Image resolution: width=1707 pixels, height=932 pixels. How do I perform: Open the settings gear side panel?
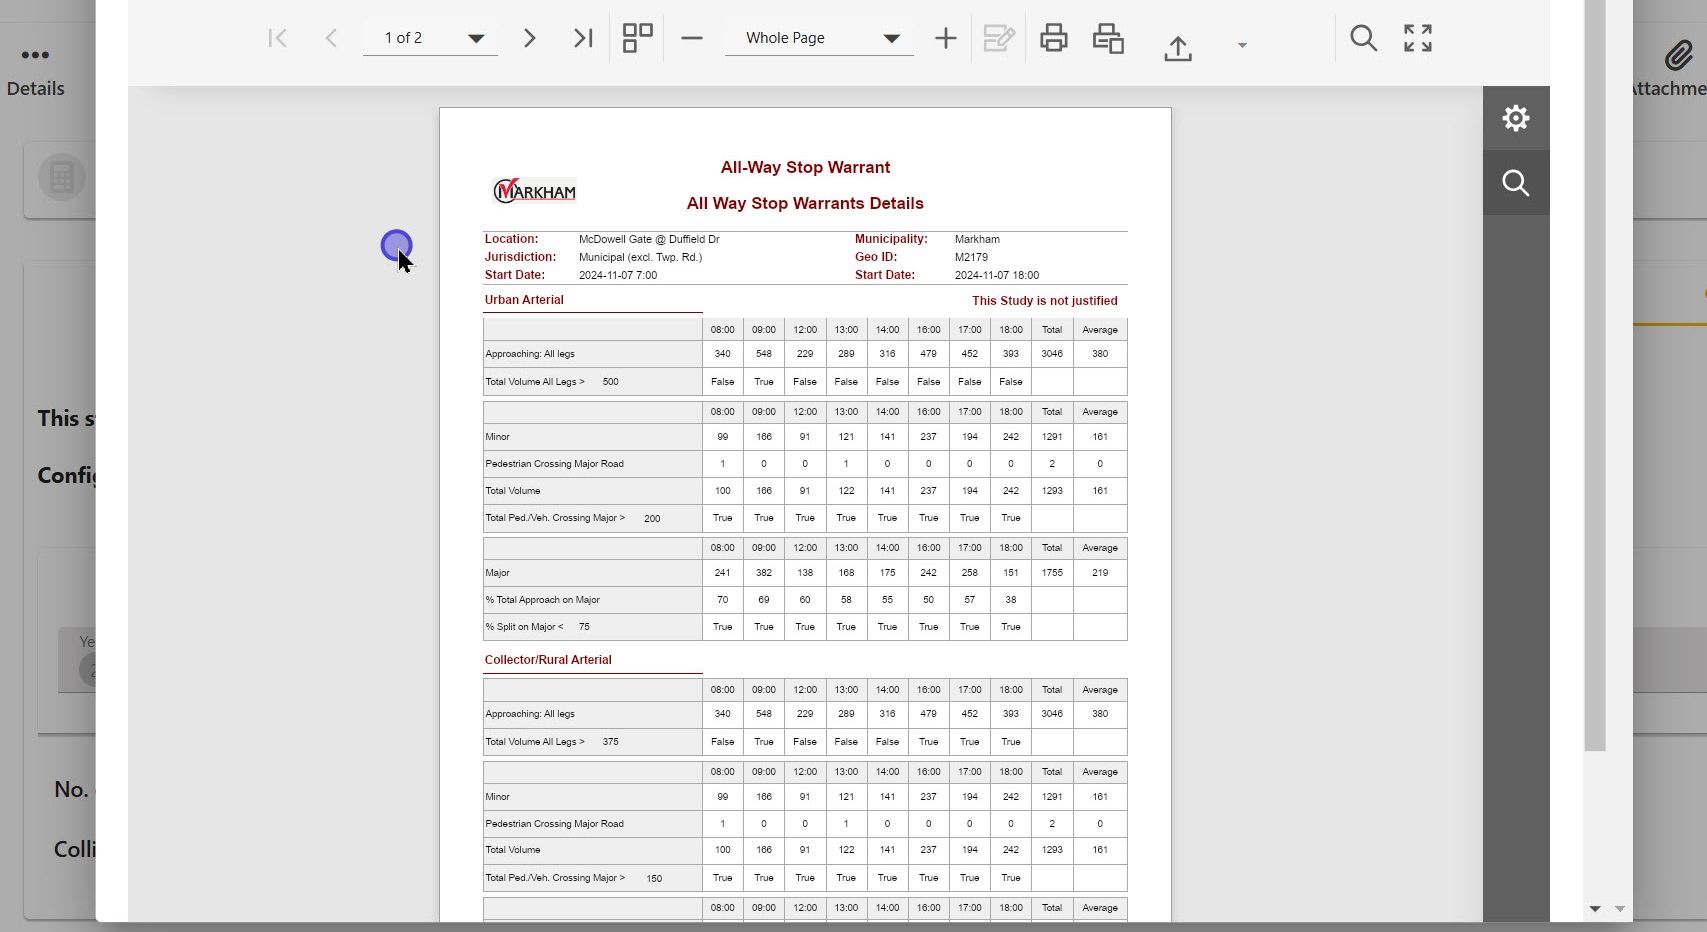[1516, 118]
